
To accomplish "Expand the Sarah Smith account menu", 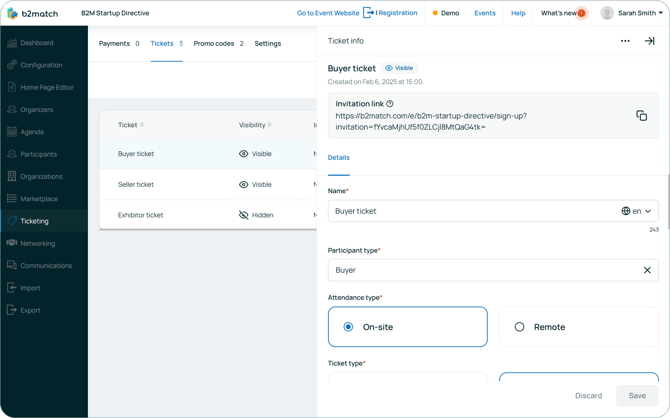I will pos(660,14).
